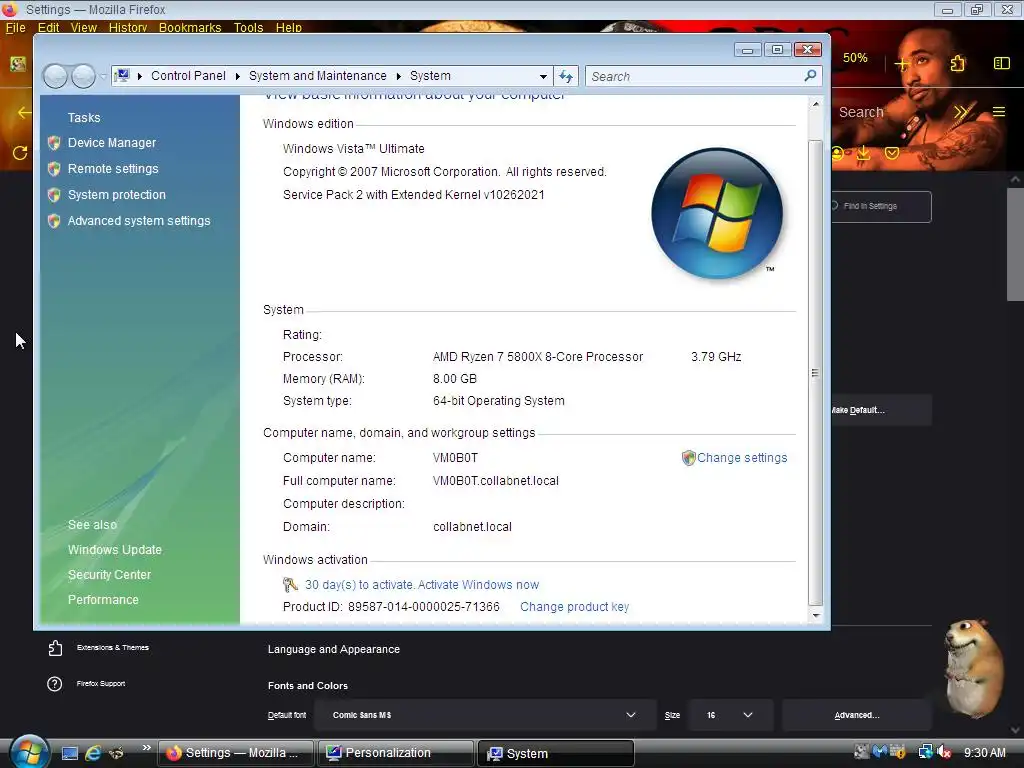Click Firefox new tab plus icon
The height and width of the screenshot is (768, 1024).
pyautogui.click(x=901, y=63)
